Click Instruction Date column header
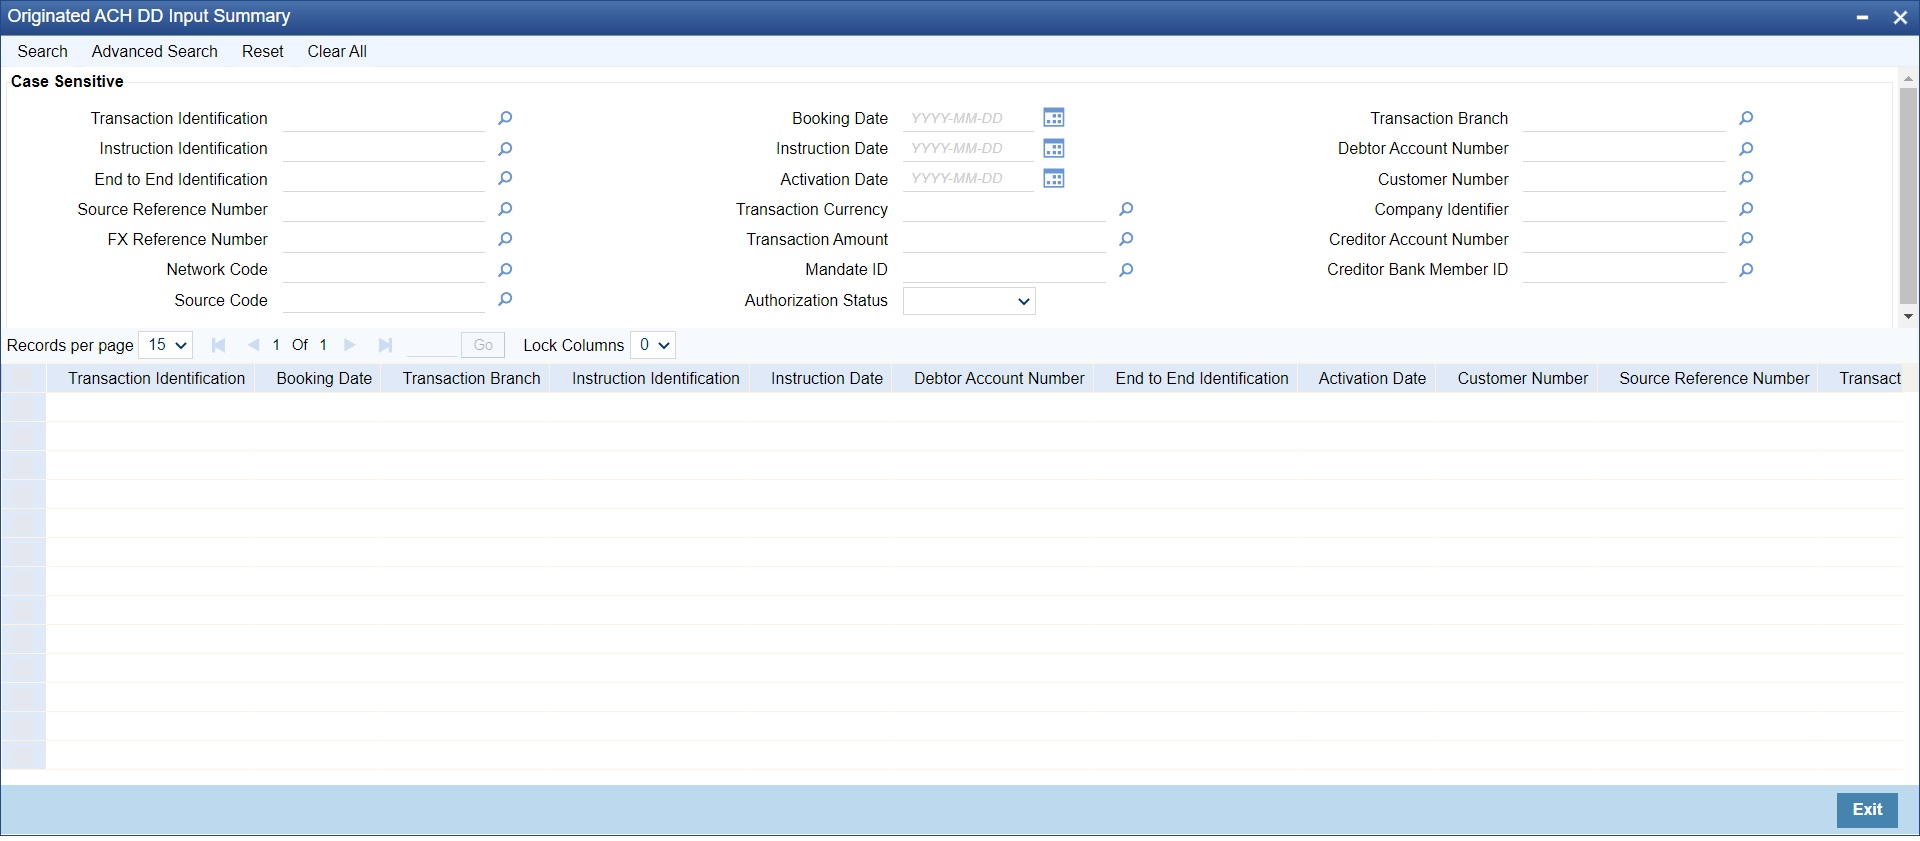This screenshot has width=1920, height=841. pos(827,378)
